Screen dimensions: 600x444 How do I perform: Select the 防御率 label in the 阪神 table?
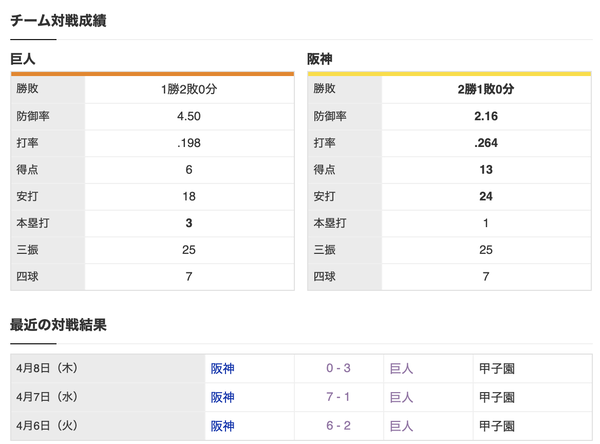point(330,116)
